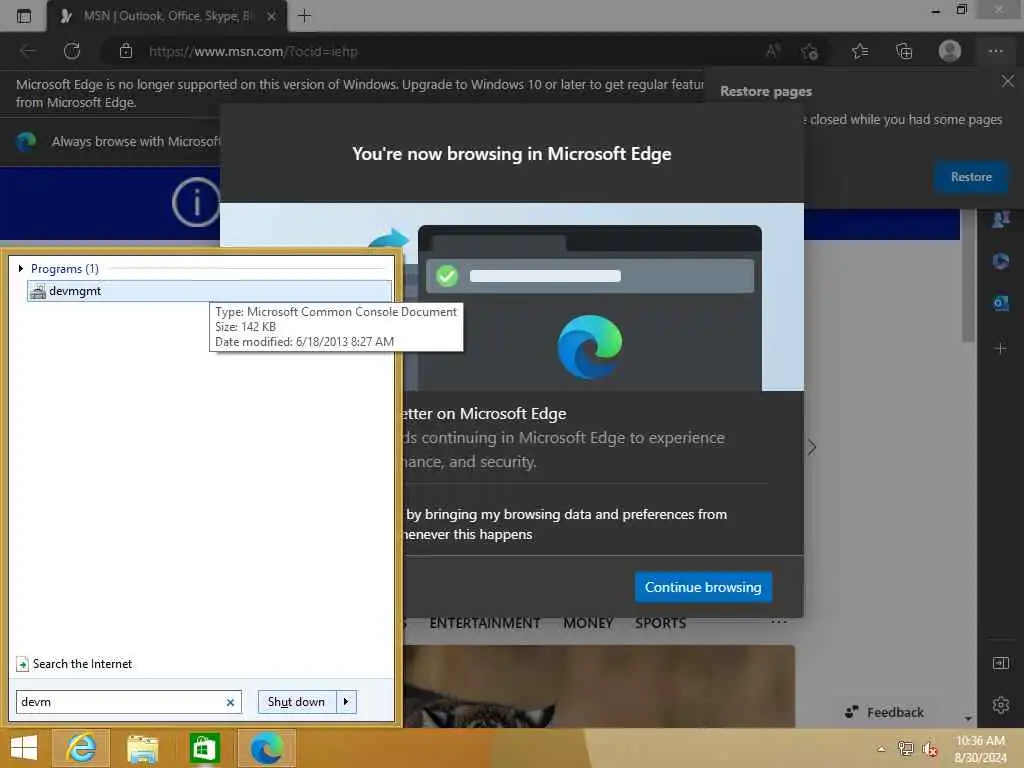Click next arrow beside Edge dialog
Viewport: 1024px width, 768px height.
812,447
